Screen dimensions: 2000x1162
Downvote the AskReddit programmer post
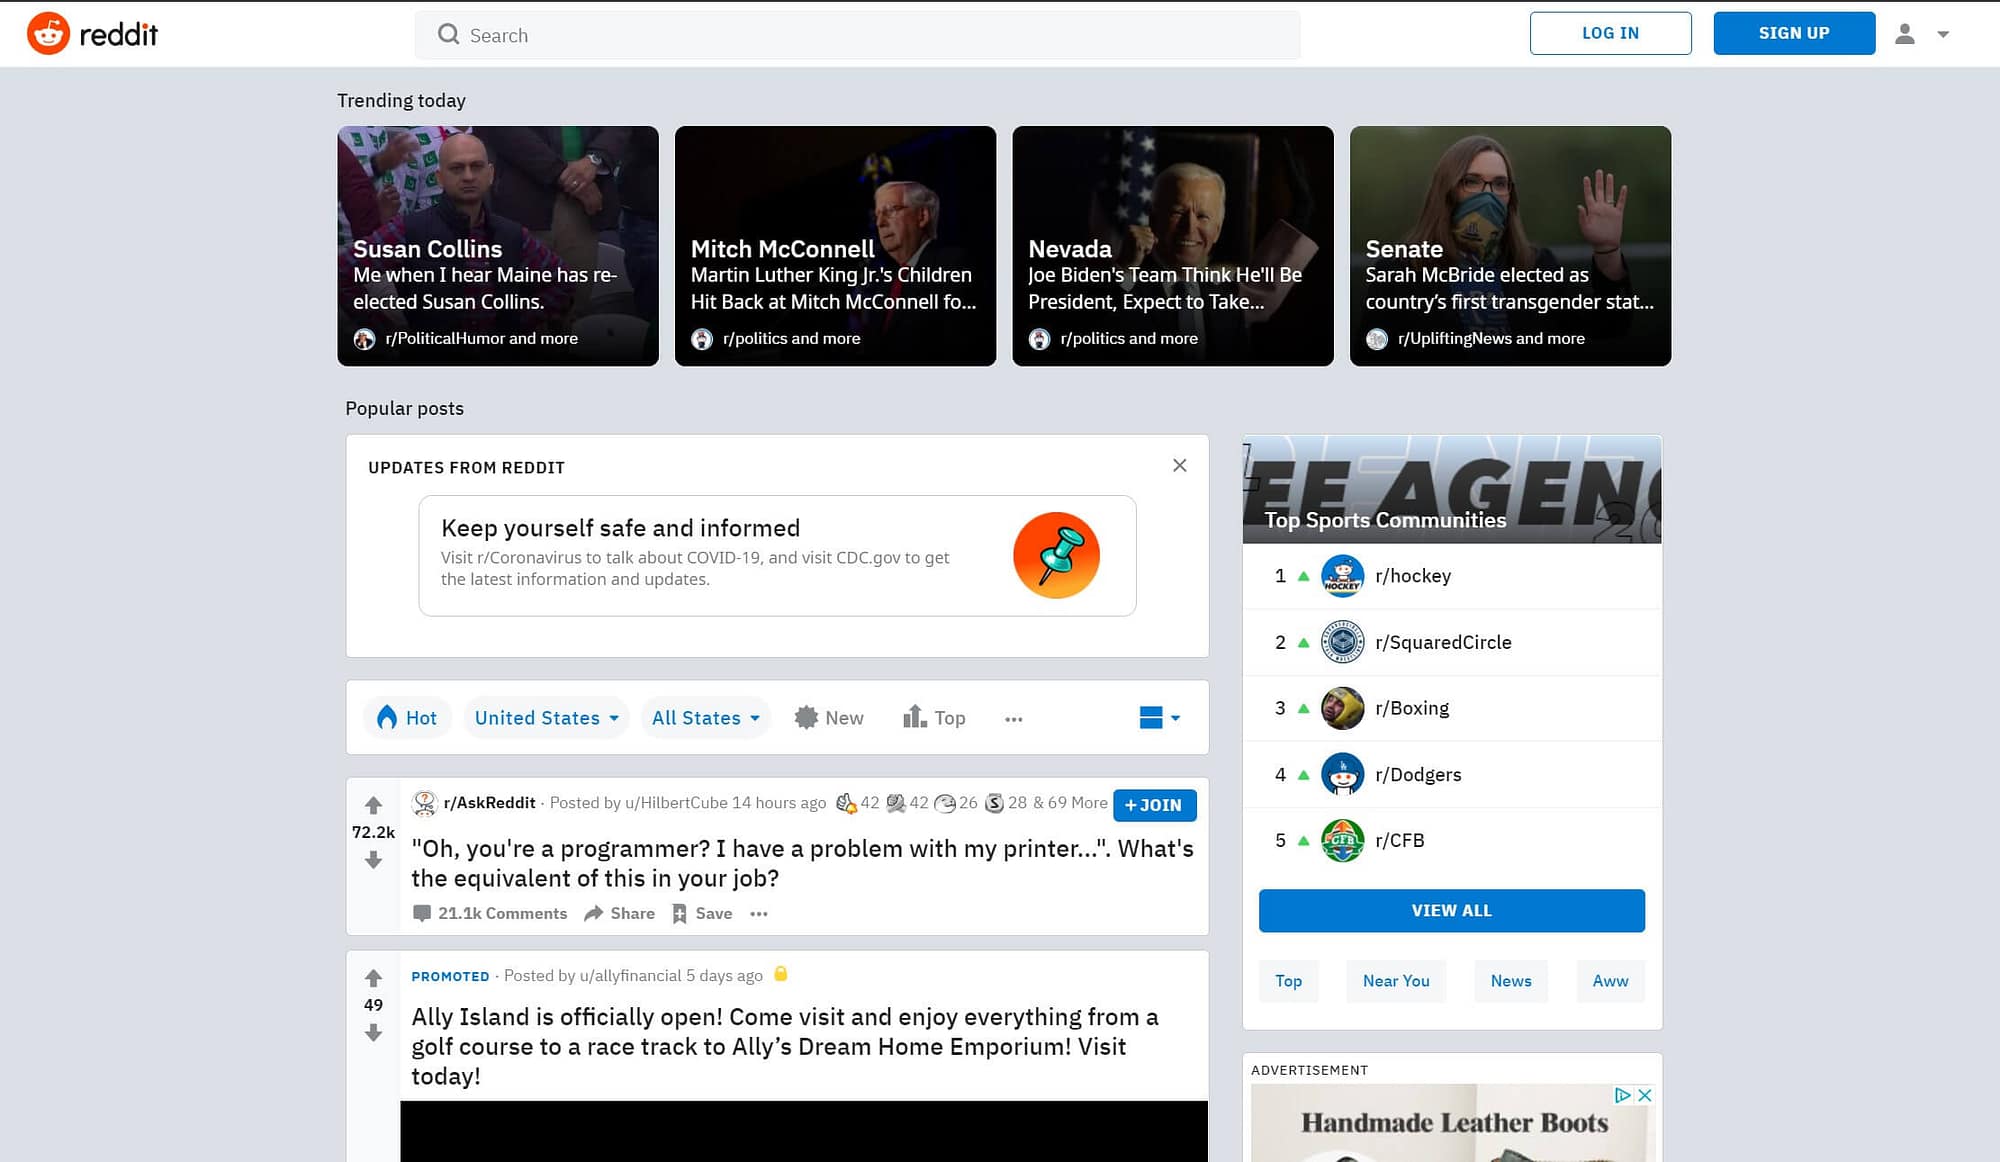click(x=373, y=860)
